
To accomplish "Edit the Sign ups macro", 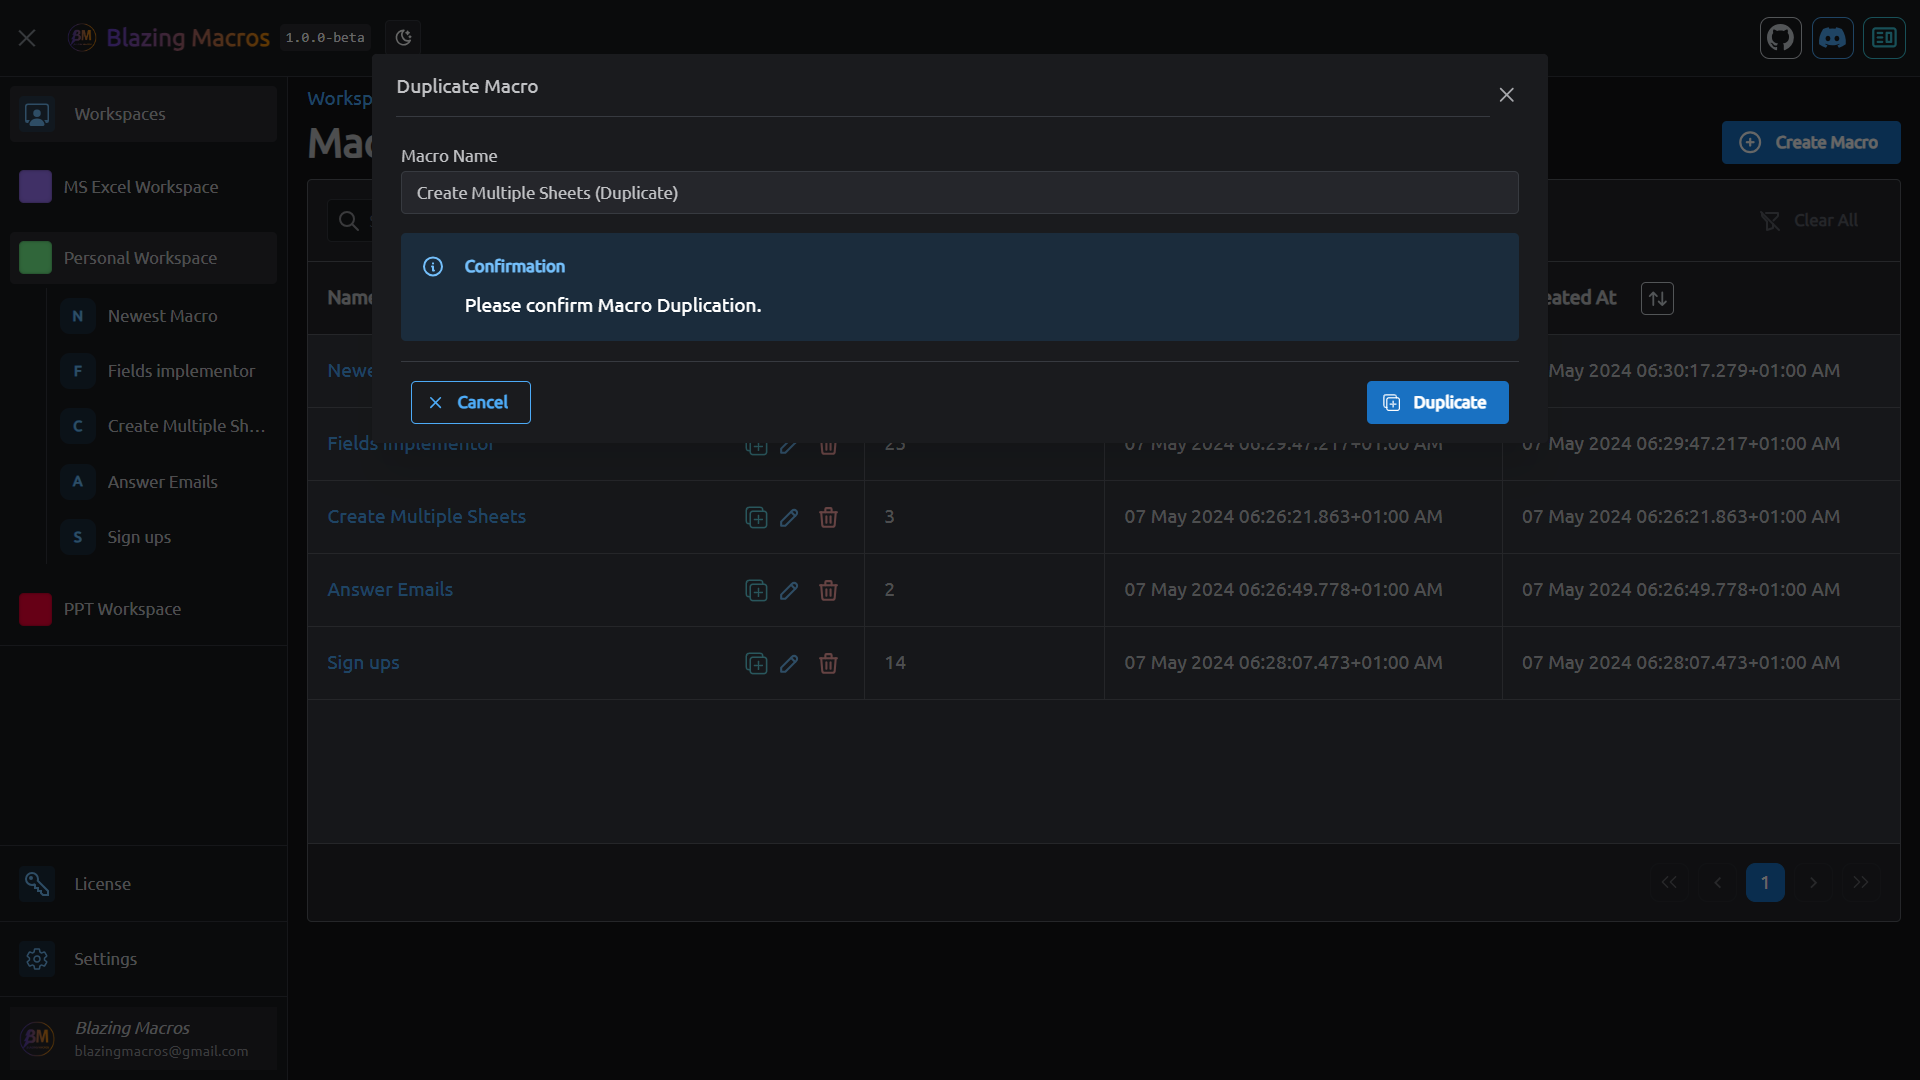I will click(789, 663).
